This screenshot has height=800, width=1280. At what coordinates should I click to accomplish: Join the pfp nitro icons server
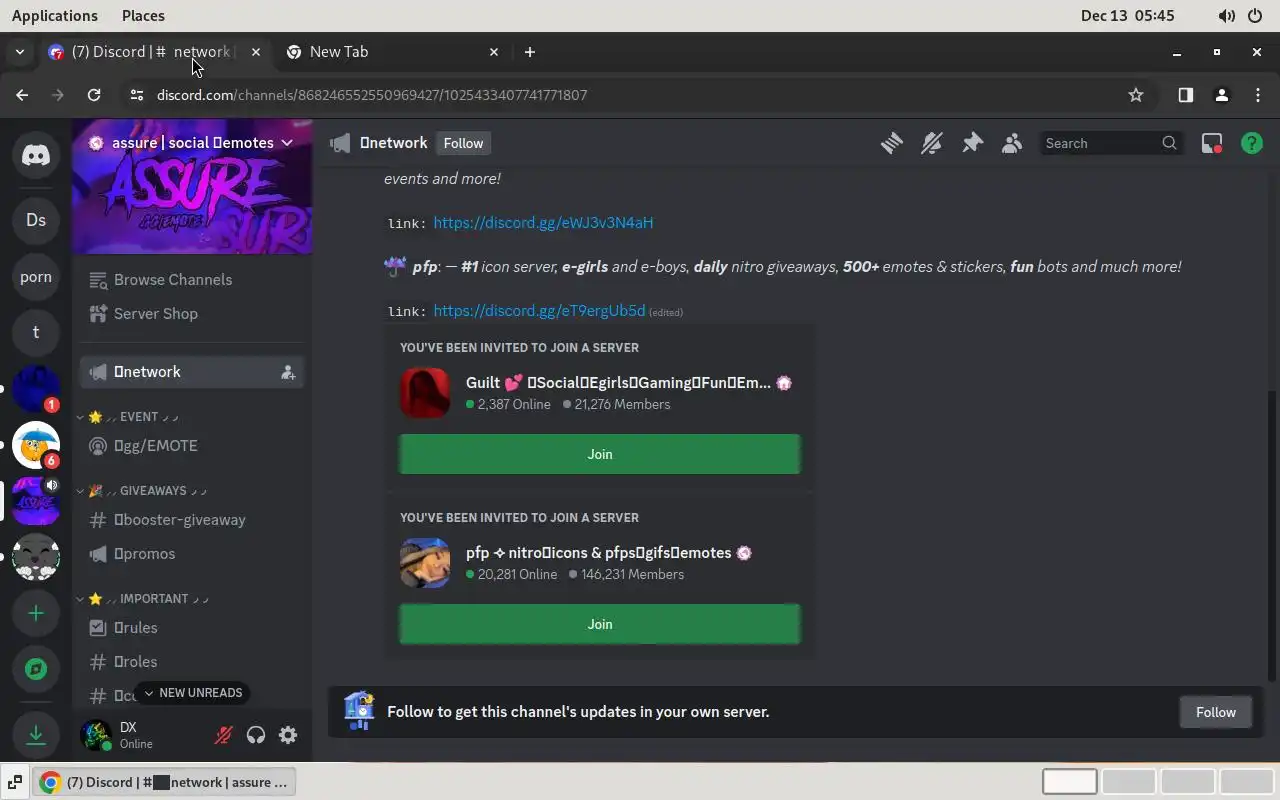pos(600,624)
